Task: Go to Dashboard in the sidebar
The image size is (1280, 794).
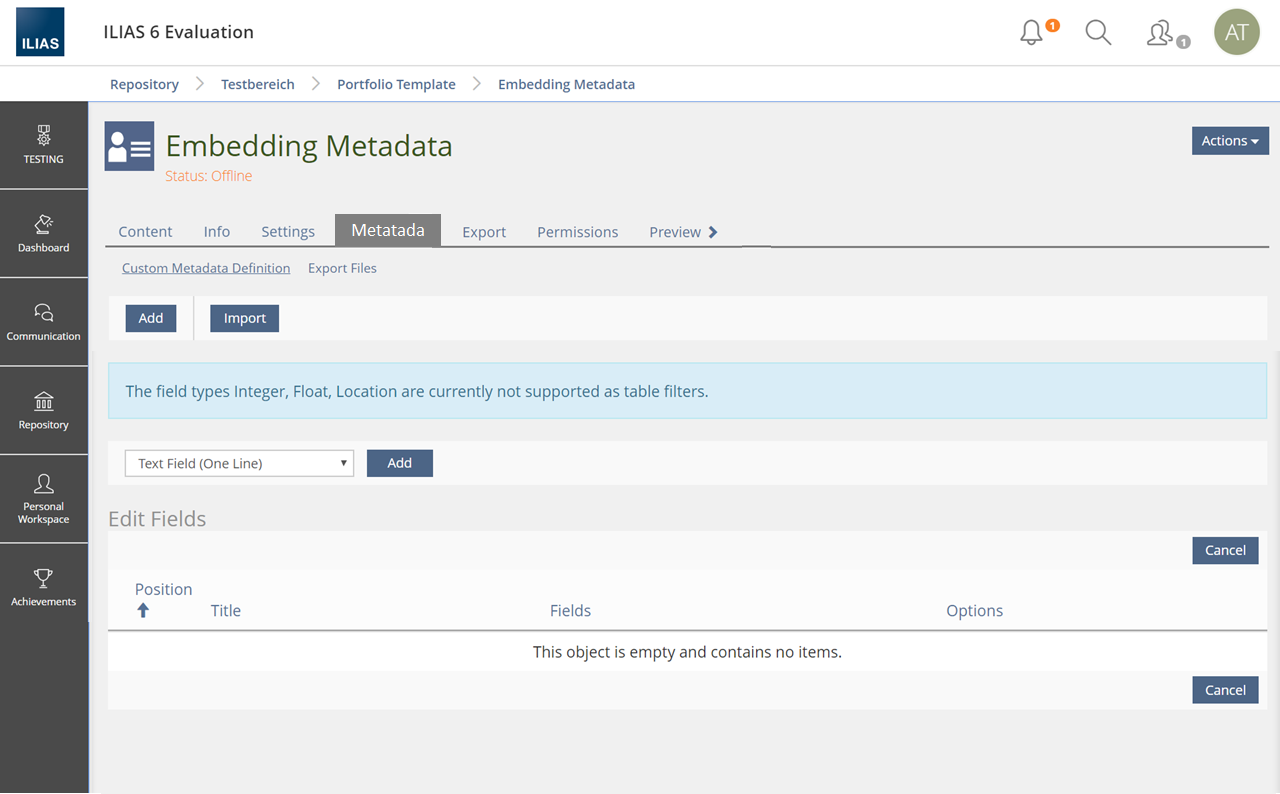Action: click(44, 234)
